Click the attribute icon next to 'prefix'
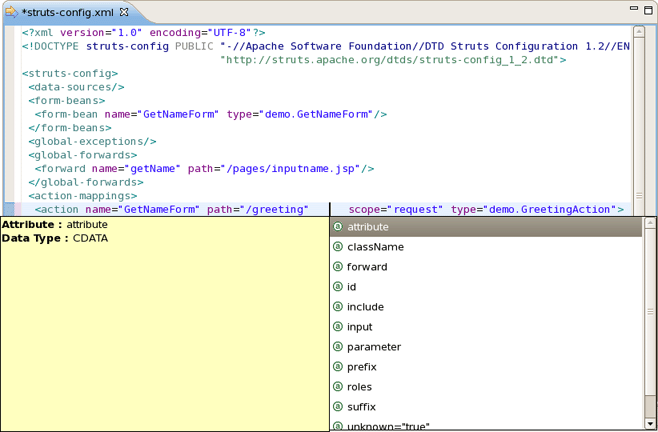 pos(338,367)
